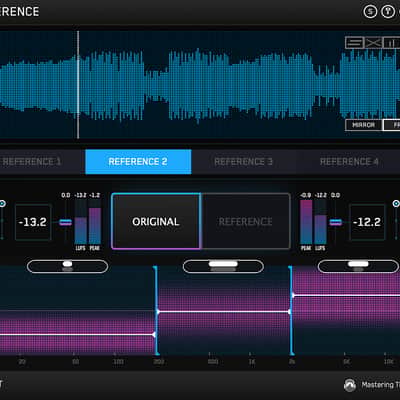This screenshot has width=400, height=400.
Task: Click the band divider near 2k
Action: [291, 310]
